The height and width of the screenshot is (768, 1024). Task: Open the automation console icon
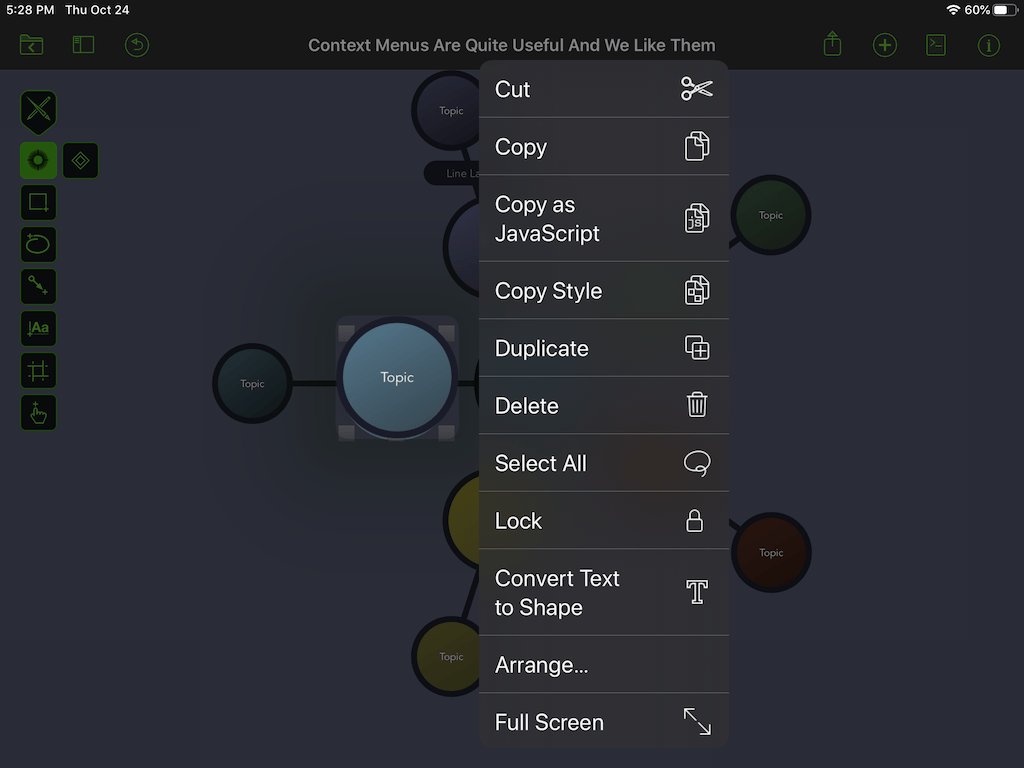[x=936, y=45]
